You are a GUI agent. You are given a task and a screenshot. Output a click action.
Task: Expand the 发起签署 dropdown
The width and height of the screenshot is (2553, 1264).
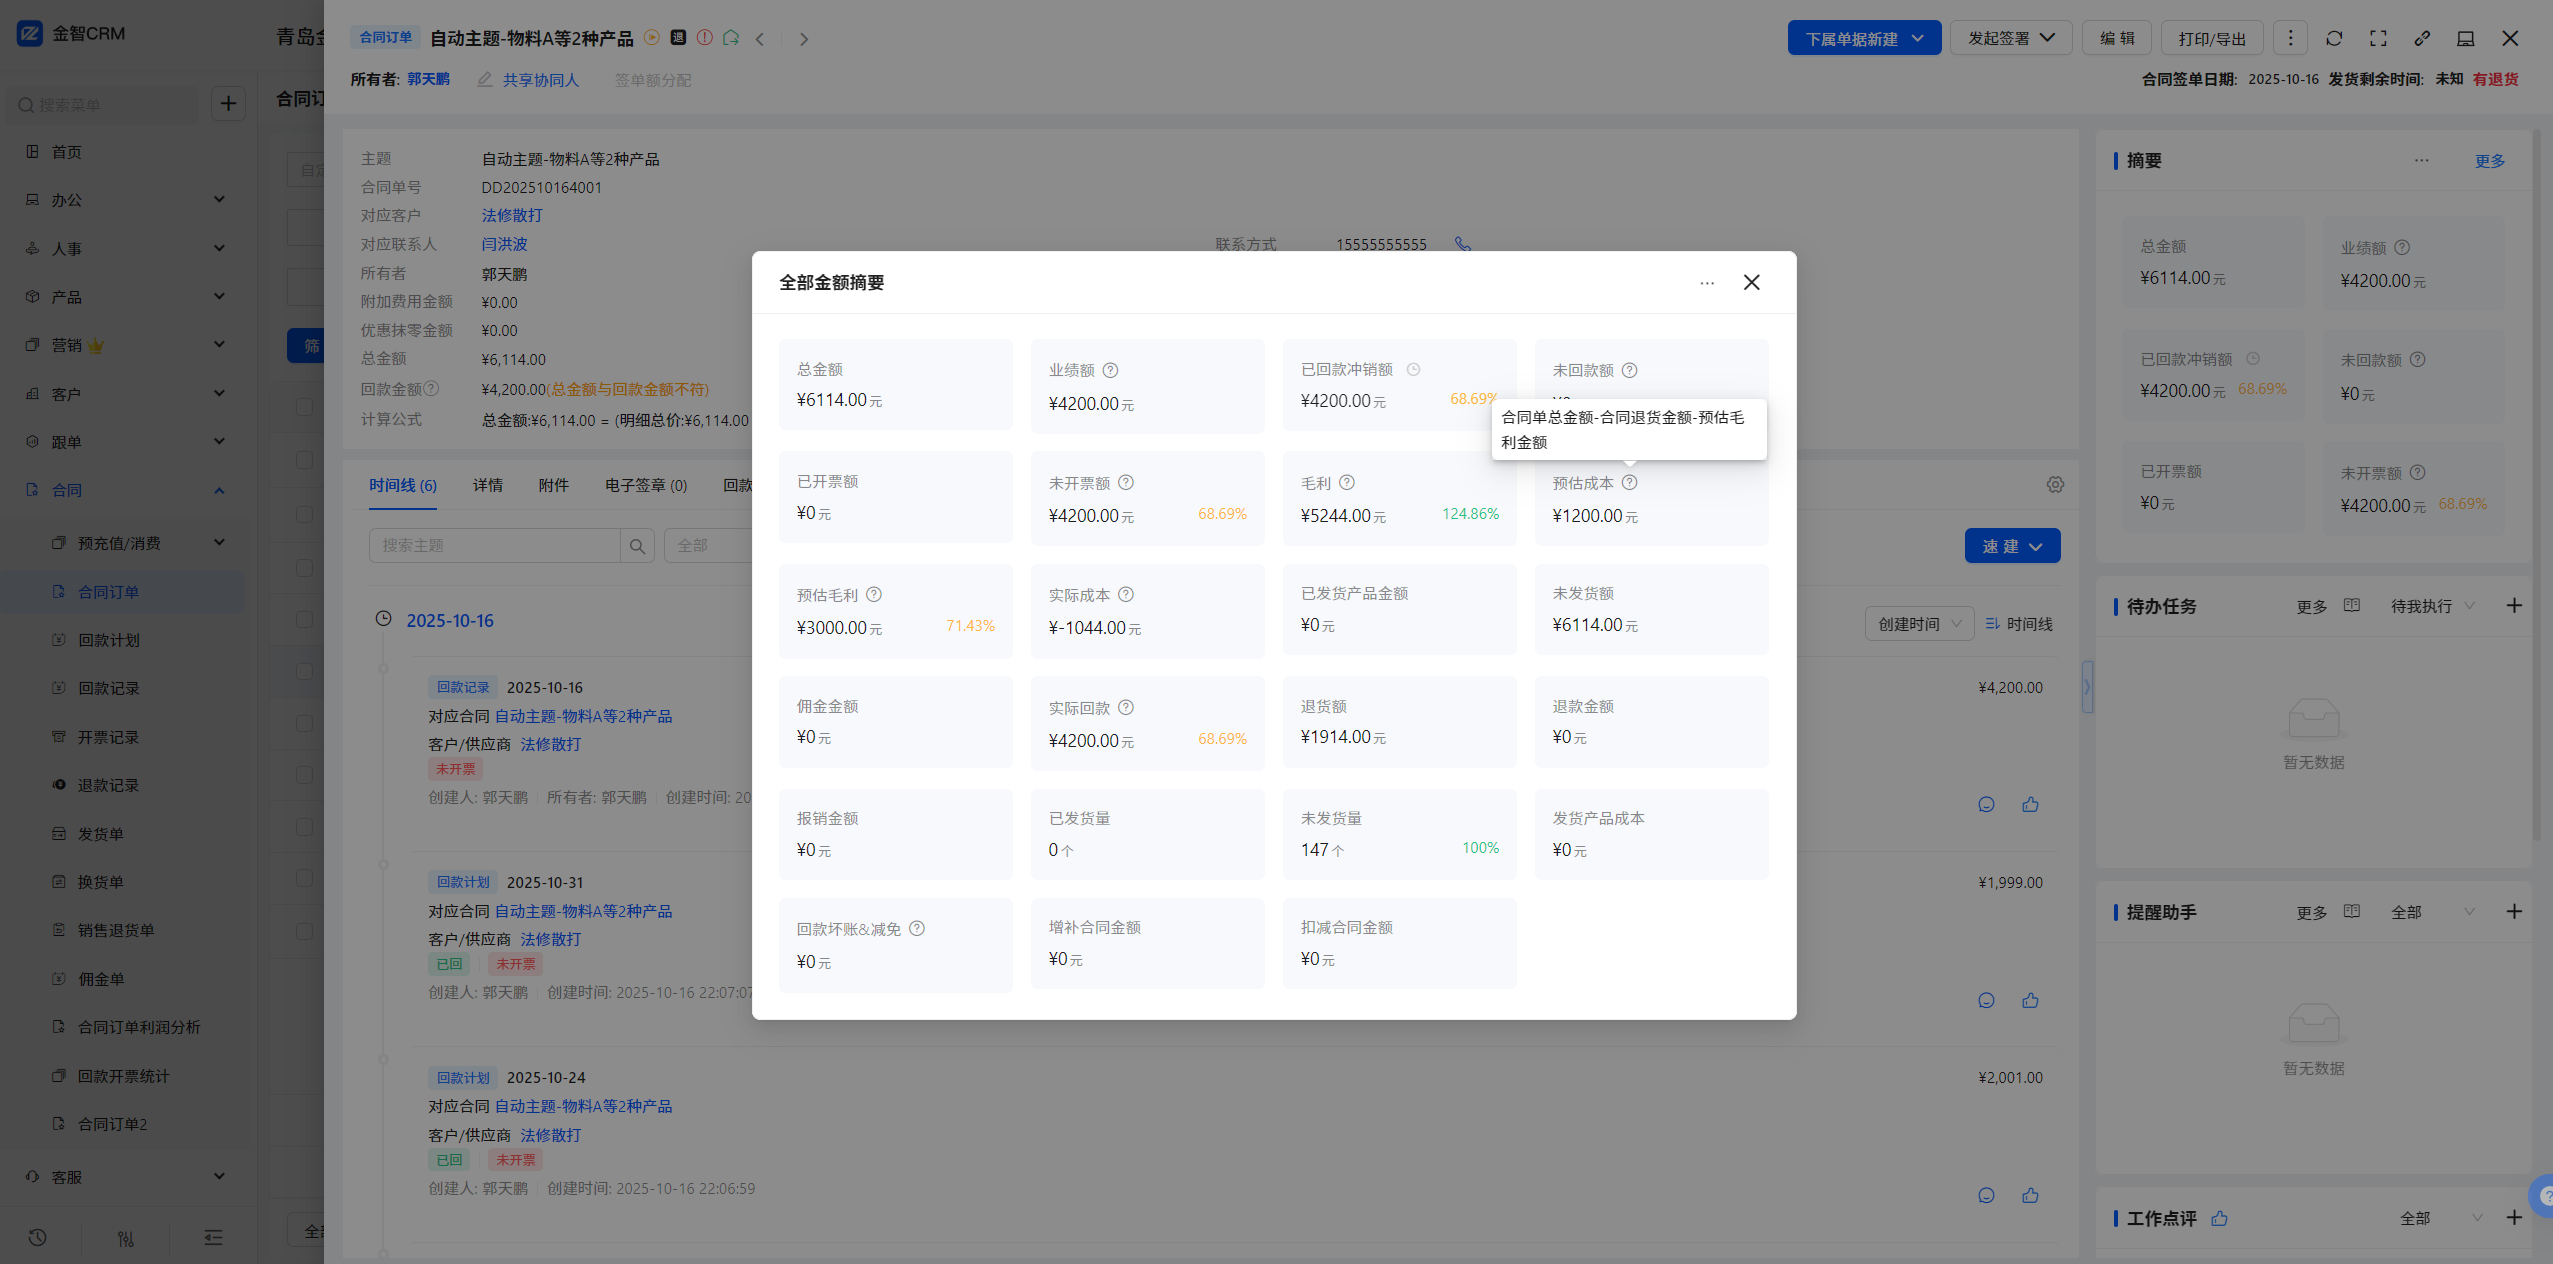pyautogui.click(x=2010, y=39)
